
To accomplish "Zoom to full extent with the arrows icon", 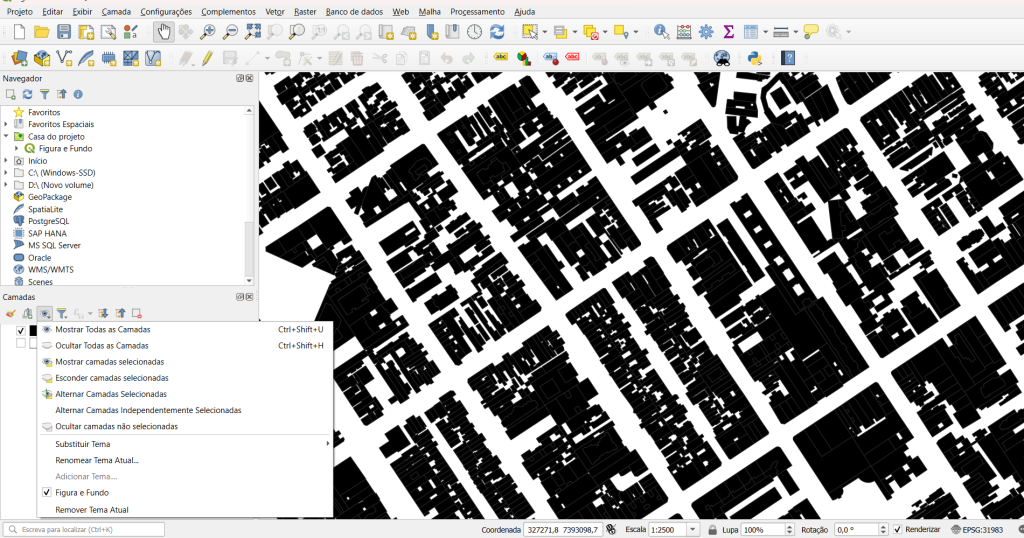I will click(252, 31).
